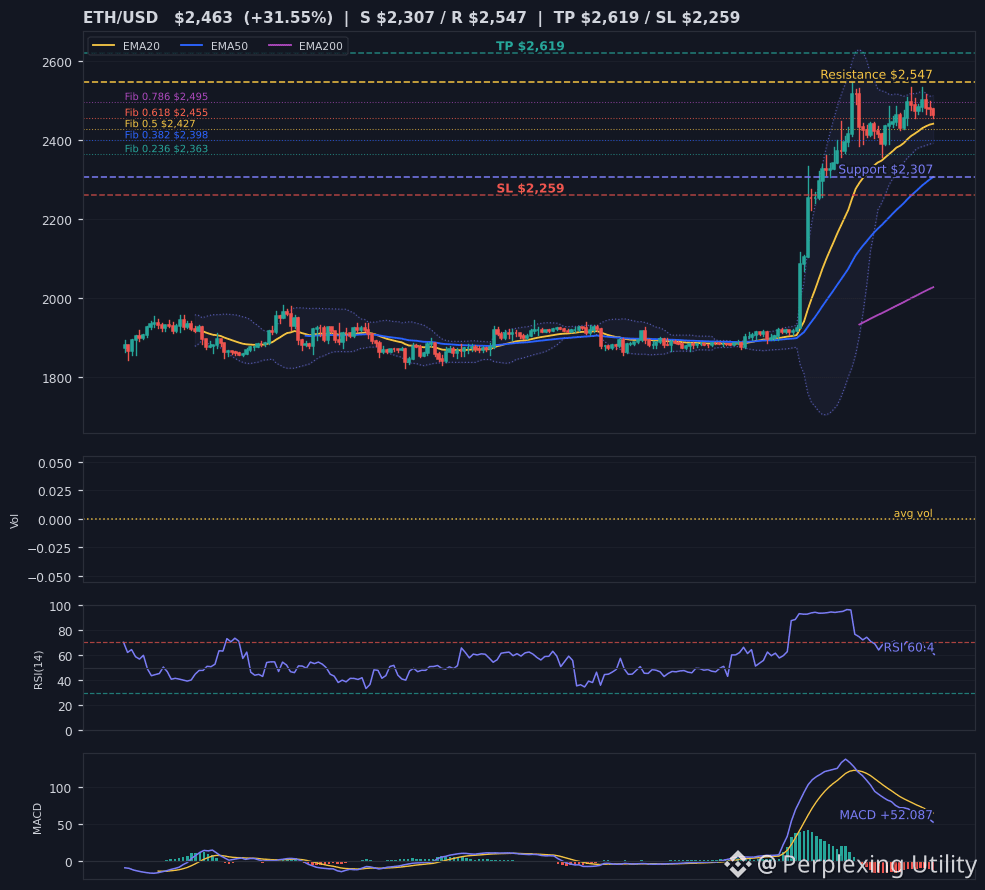Viewport: 985px width, 890px height.
Task: Click the Vol axis title
Action: tap(14, 521)
